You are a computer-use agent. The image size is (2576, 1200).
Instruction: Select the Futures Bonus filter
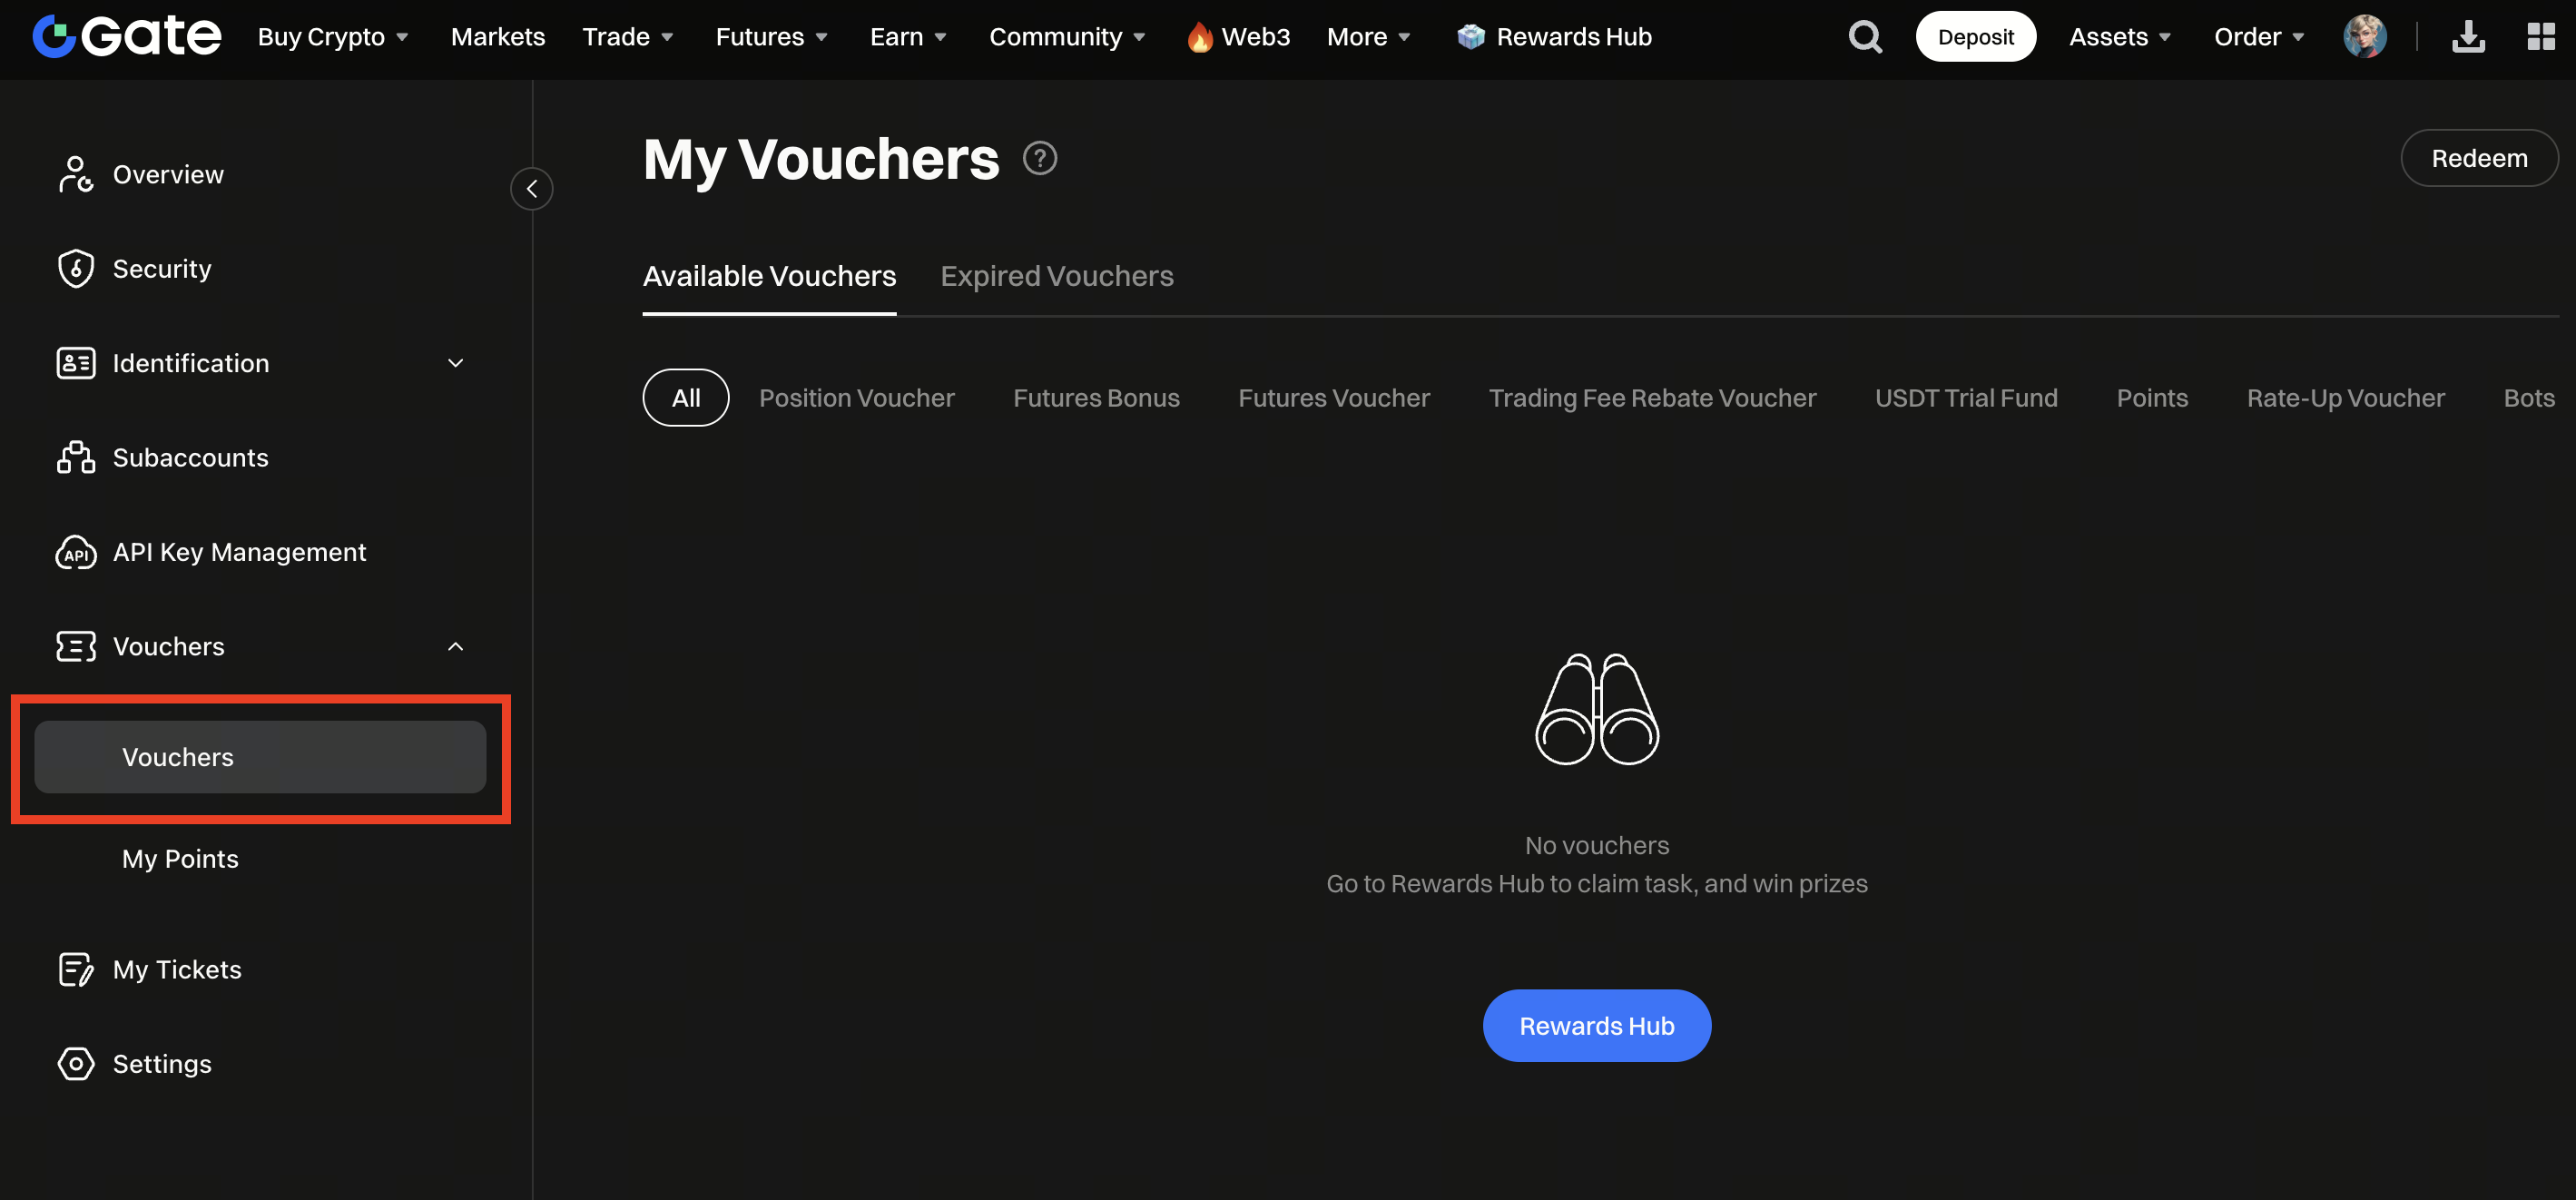(1096, 398)
